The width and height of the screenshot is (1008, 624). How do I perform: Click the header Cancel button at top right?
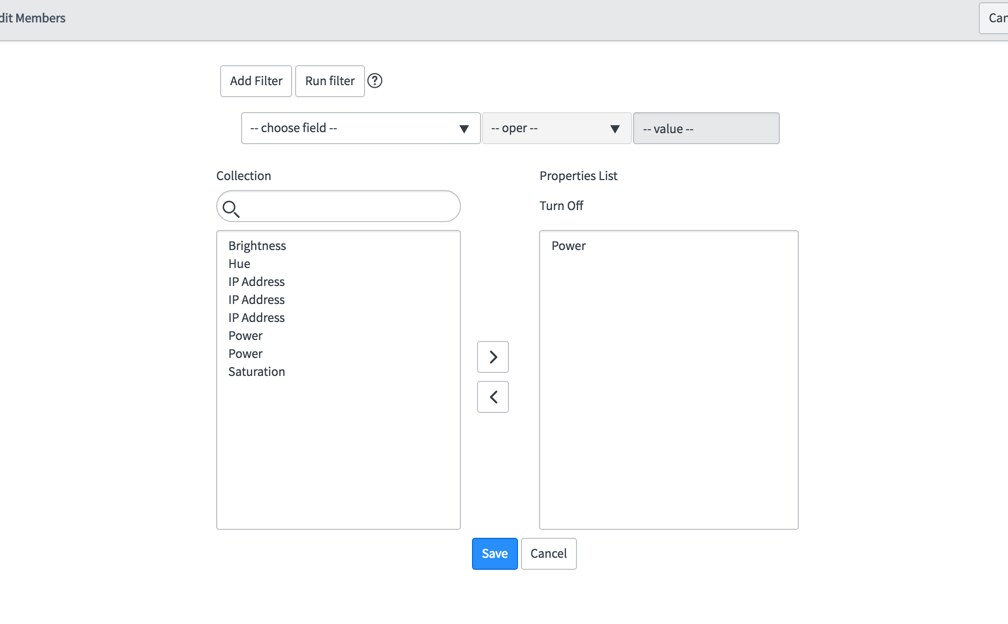click(x=995, y=18)
